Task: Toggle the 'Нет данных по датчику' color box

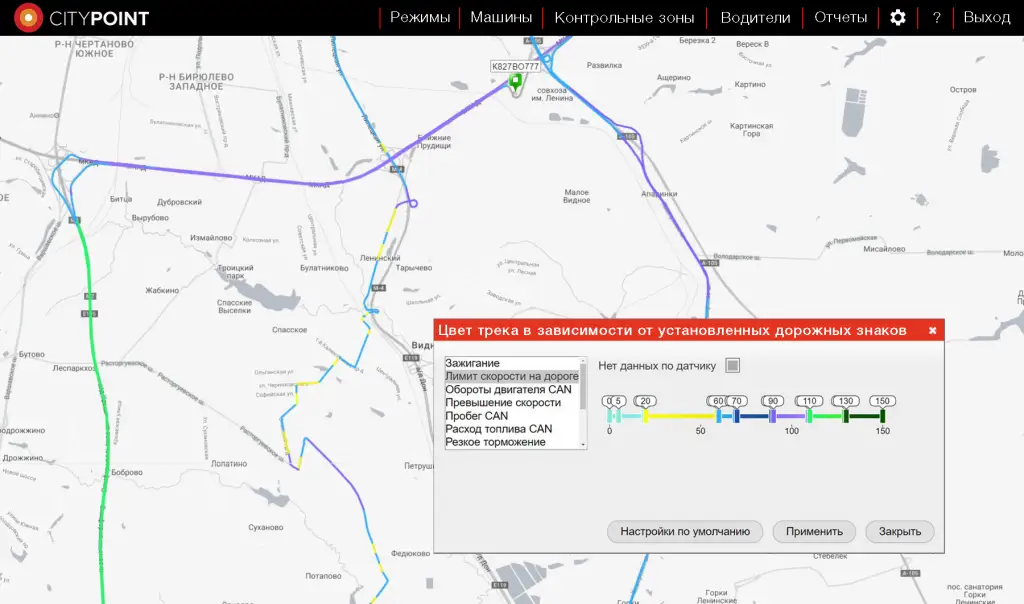Action: click(x=732, y=366)
